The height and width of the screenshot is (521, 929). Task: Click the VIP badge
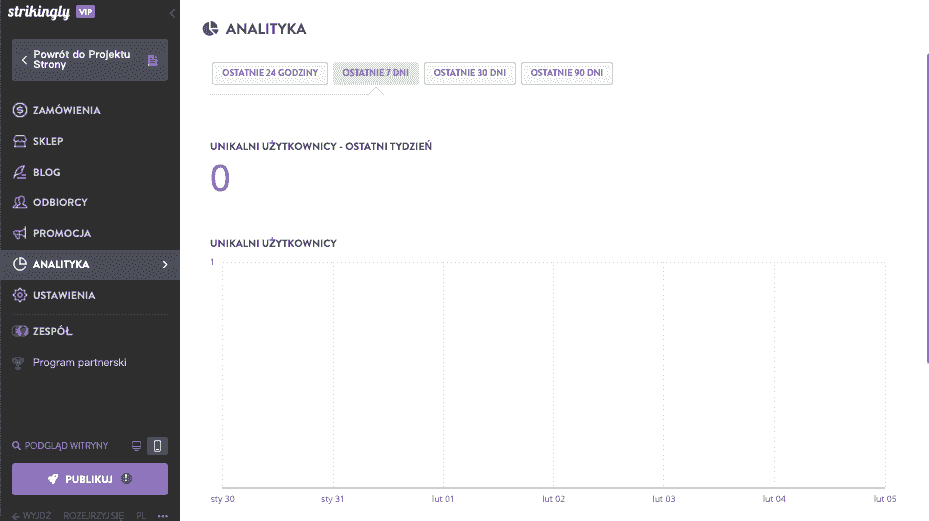click(x=85, y=12)
